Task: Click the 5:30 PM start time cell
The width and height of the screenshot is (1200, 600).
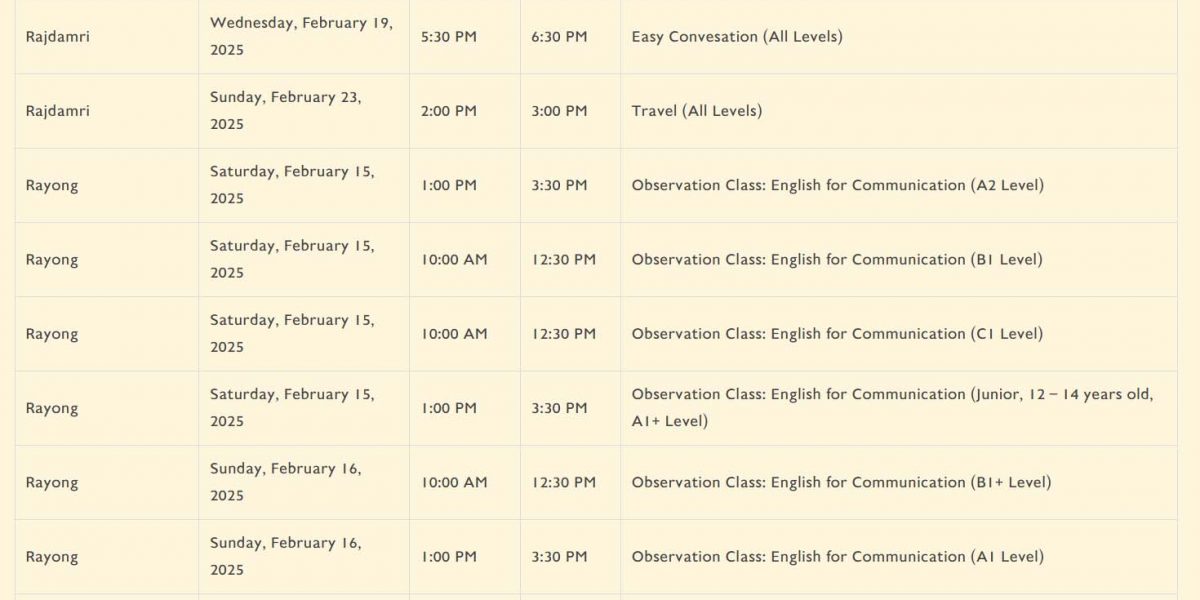Action: (449, 37)
